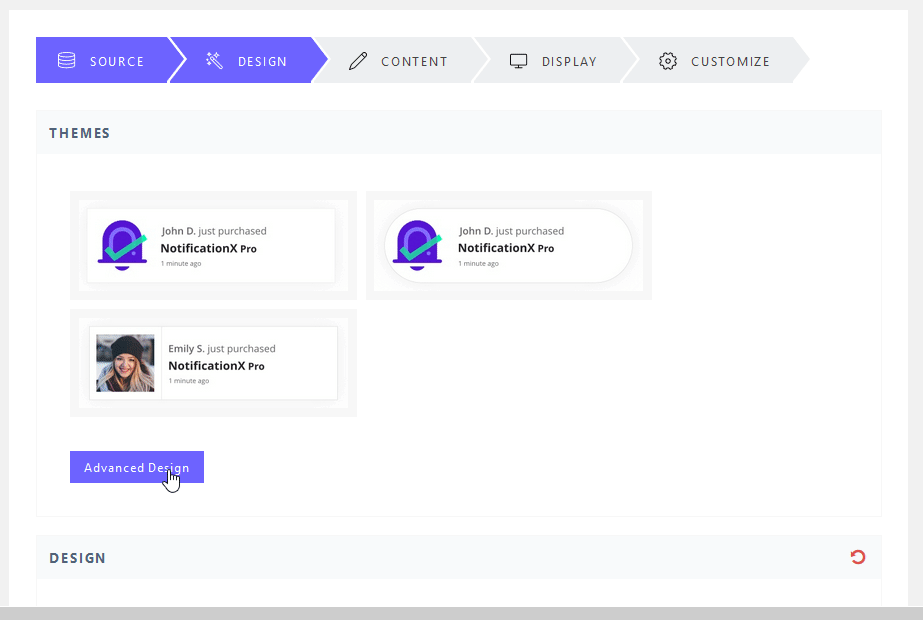This screenshot has height=620, width=923.
Task: Click the Design section header title
Action: pos(78,558)
